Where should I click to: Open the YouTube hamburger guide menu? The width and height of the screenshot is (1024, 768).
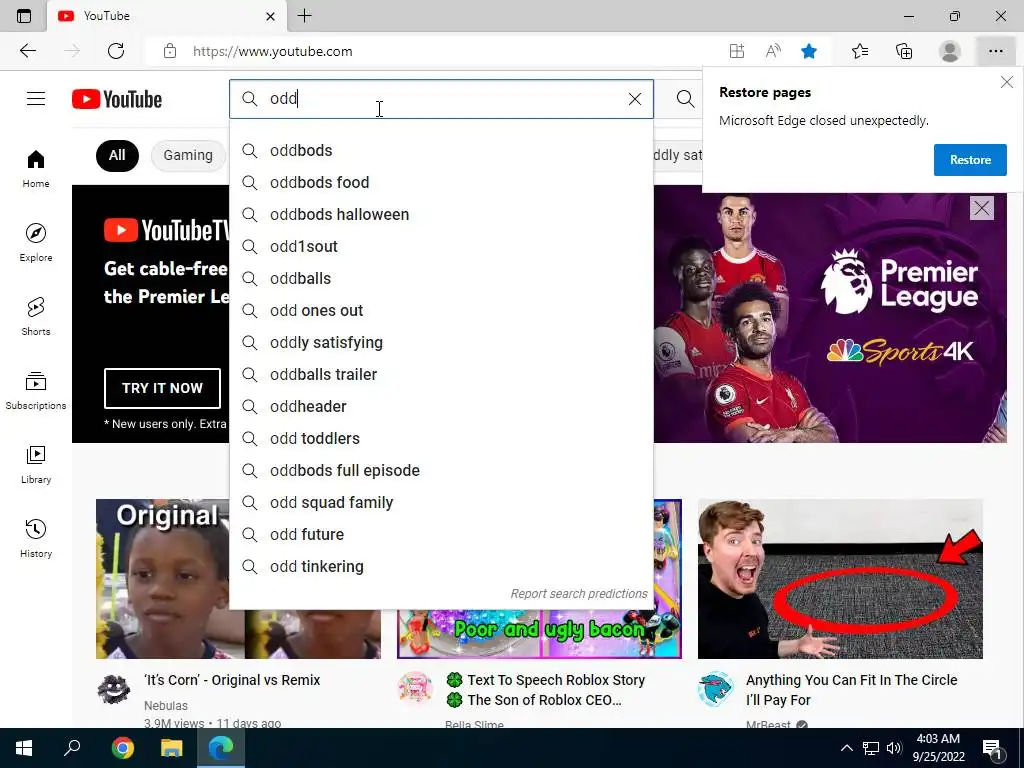[x=36, y=99]
